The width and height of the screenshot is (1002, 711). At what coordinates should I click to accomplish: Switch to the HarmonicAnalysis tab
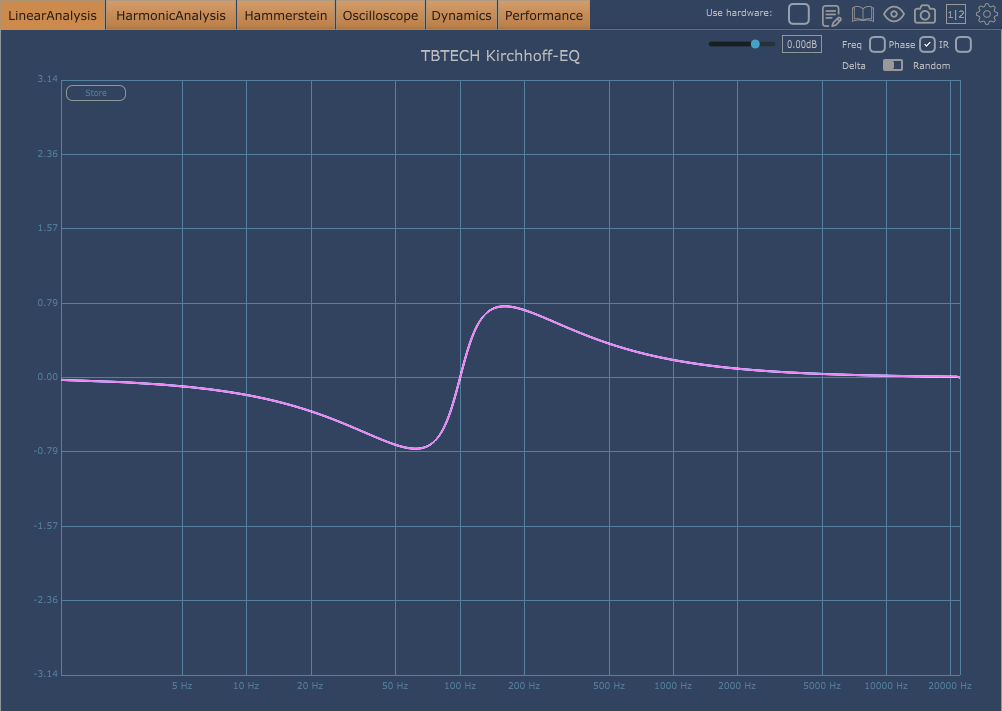(x=171, y=15)
